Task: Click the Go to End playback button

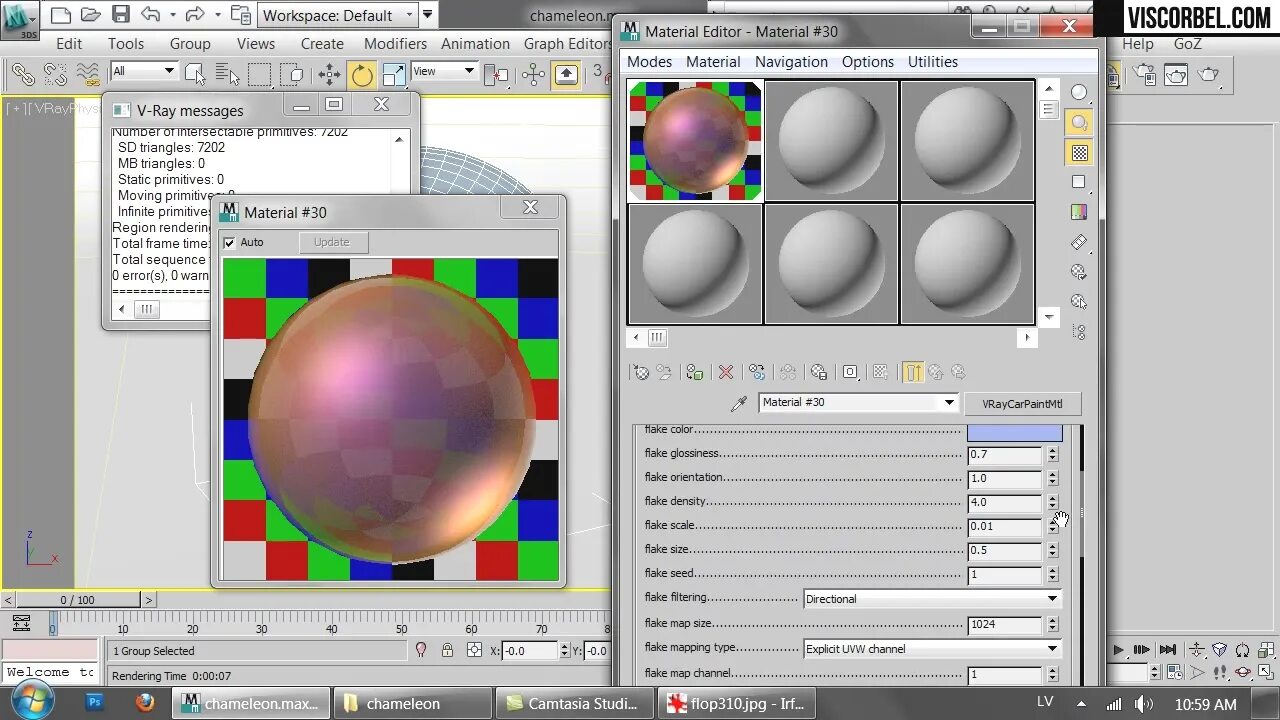Action: [x=1168, y=650]
